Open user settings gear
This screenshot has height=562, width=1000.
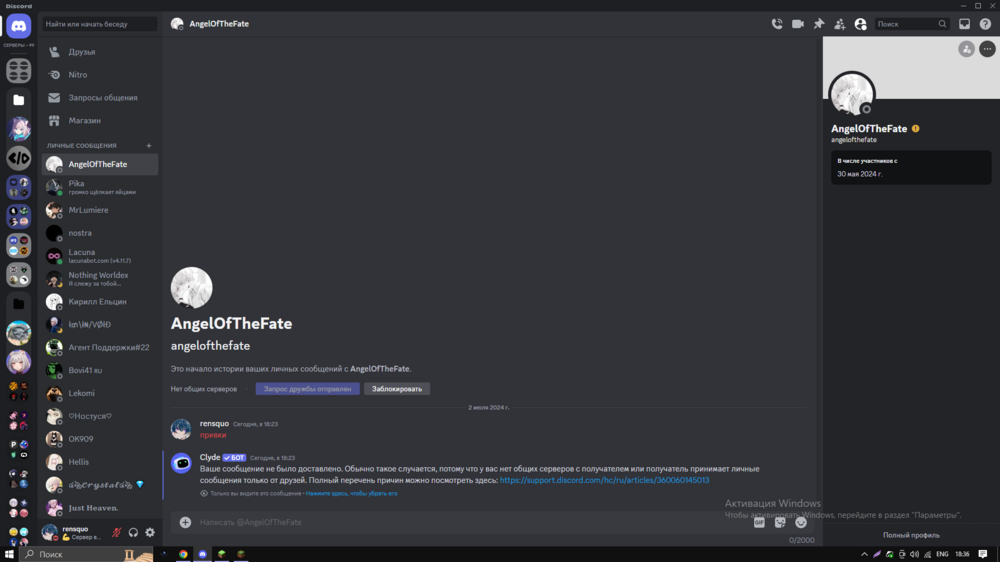[x=150, y=532]
